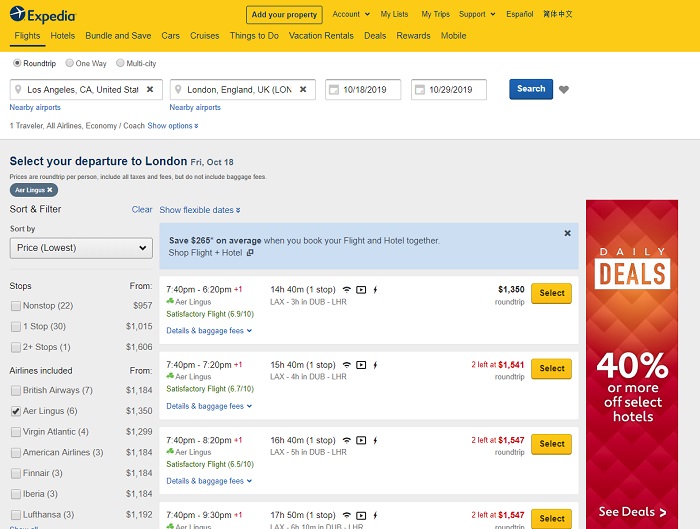Click See Deals on the Daily Deals ad
The height and width of the screenshot is (529, 700).
pyautogui.click(x=632, y=512)
